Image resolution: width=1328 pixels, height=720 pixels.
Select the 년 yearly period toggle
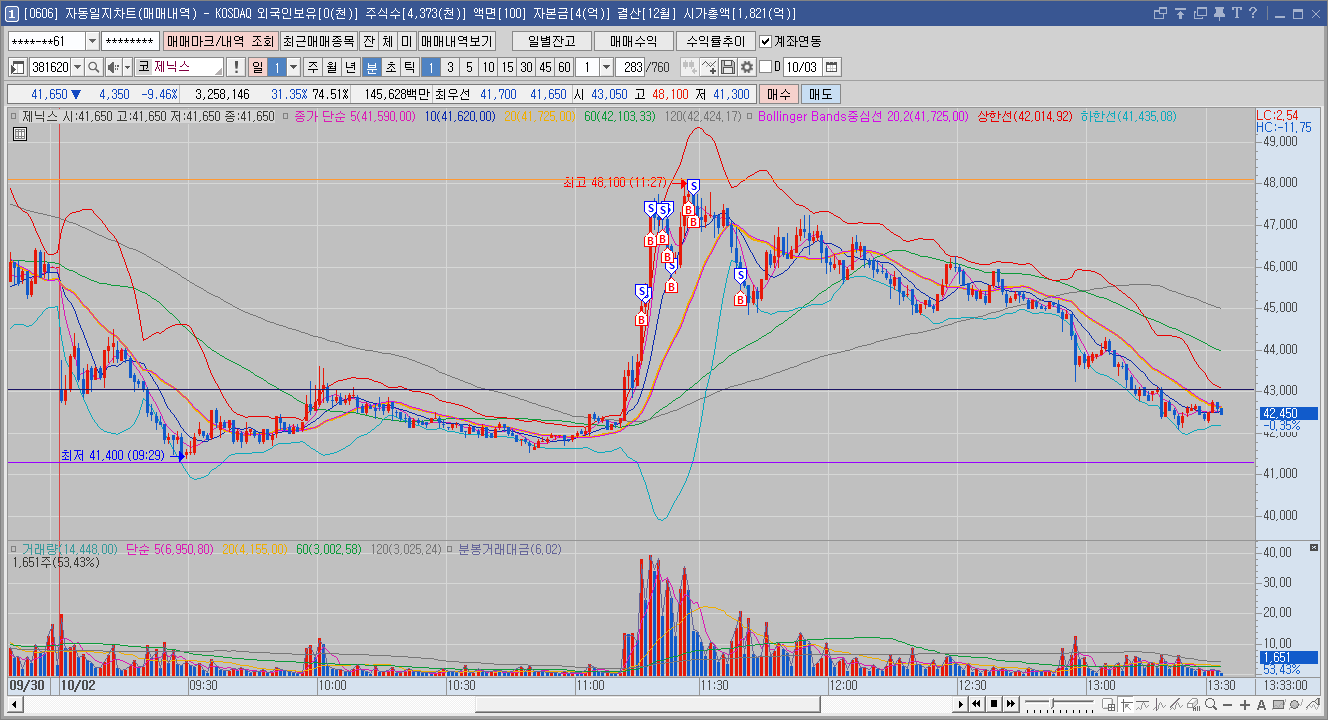coord(350,67)
